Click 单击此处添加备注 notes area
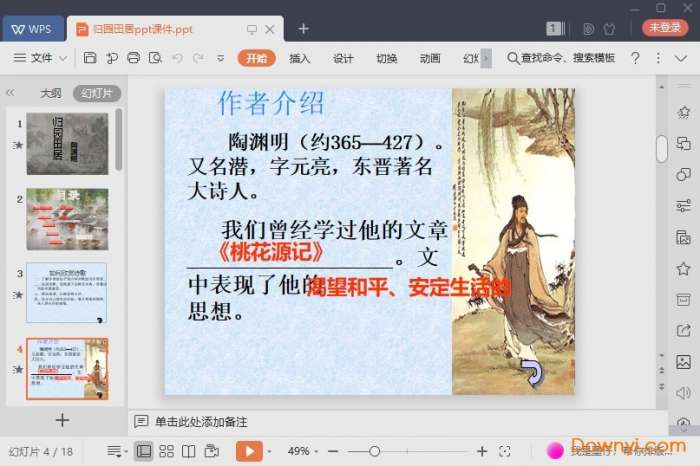This screenshot has width=700, height=466. pos(201,422)
